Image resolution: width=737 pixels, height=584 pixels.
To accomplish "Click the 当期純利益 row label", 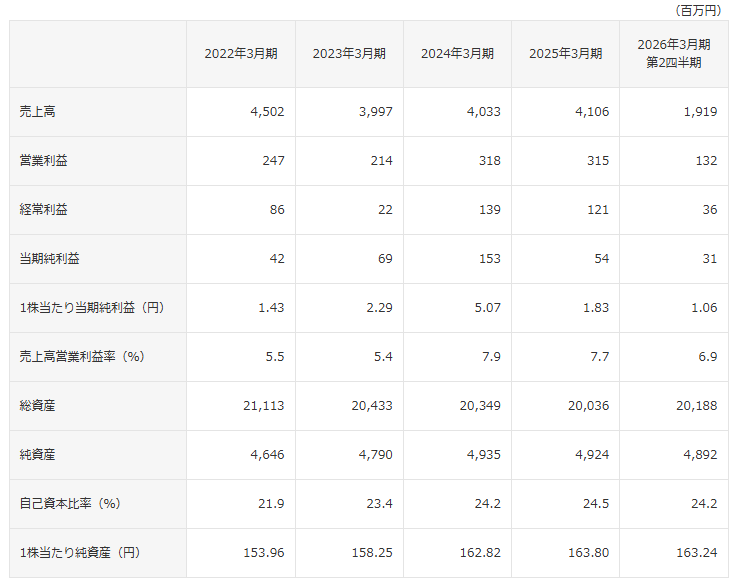I will click(x=50, y=259).
